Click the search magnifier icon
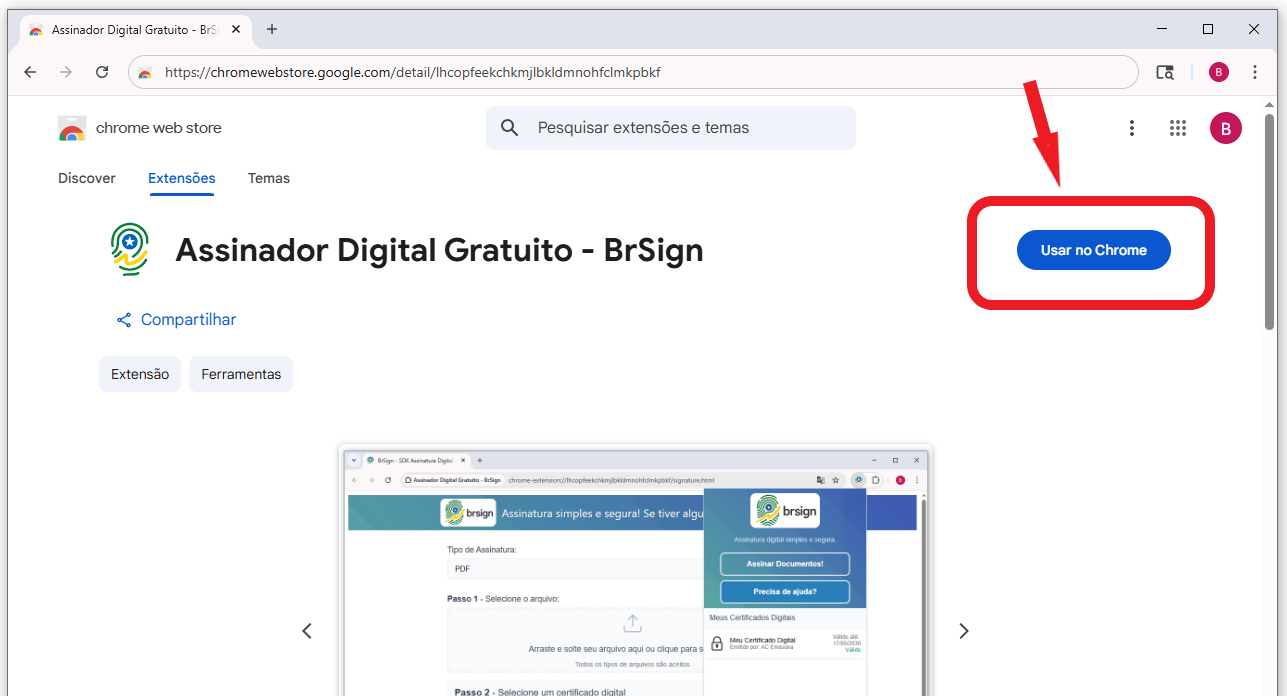 point(510,128)
